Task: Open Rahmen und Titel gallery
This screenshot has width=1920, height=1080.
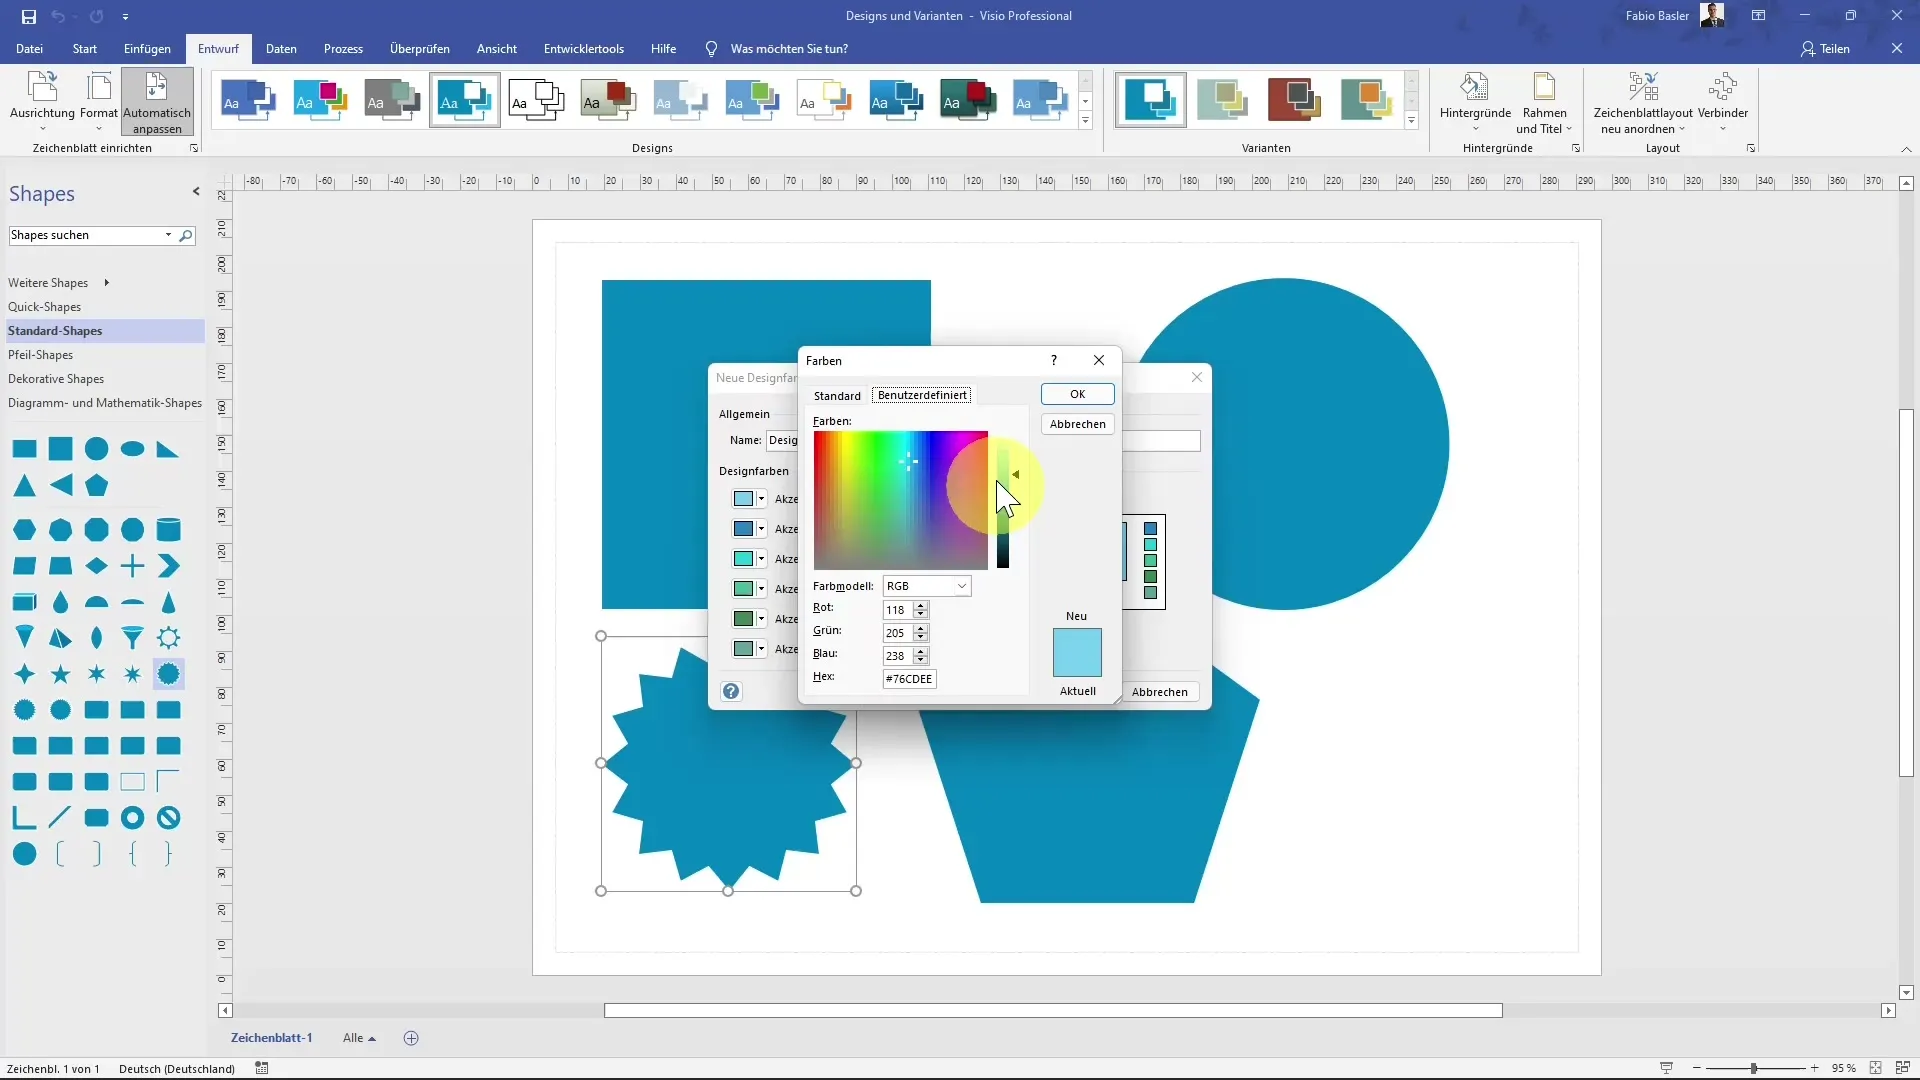Action: point(1544,102)
